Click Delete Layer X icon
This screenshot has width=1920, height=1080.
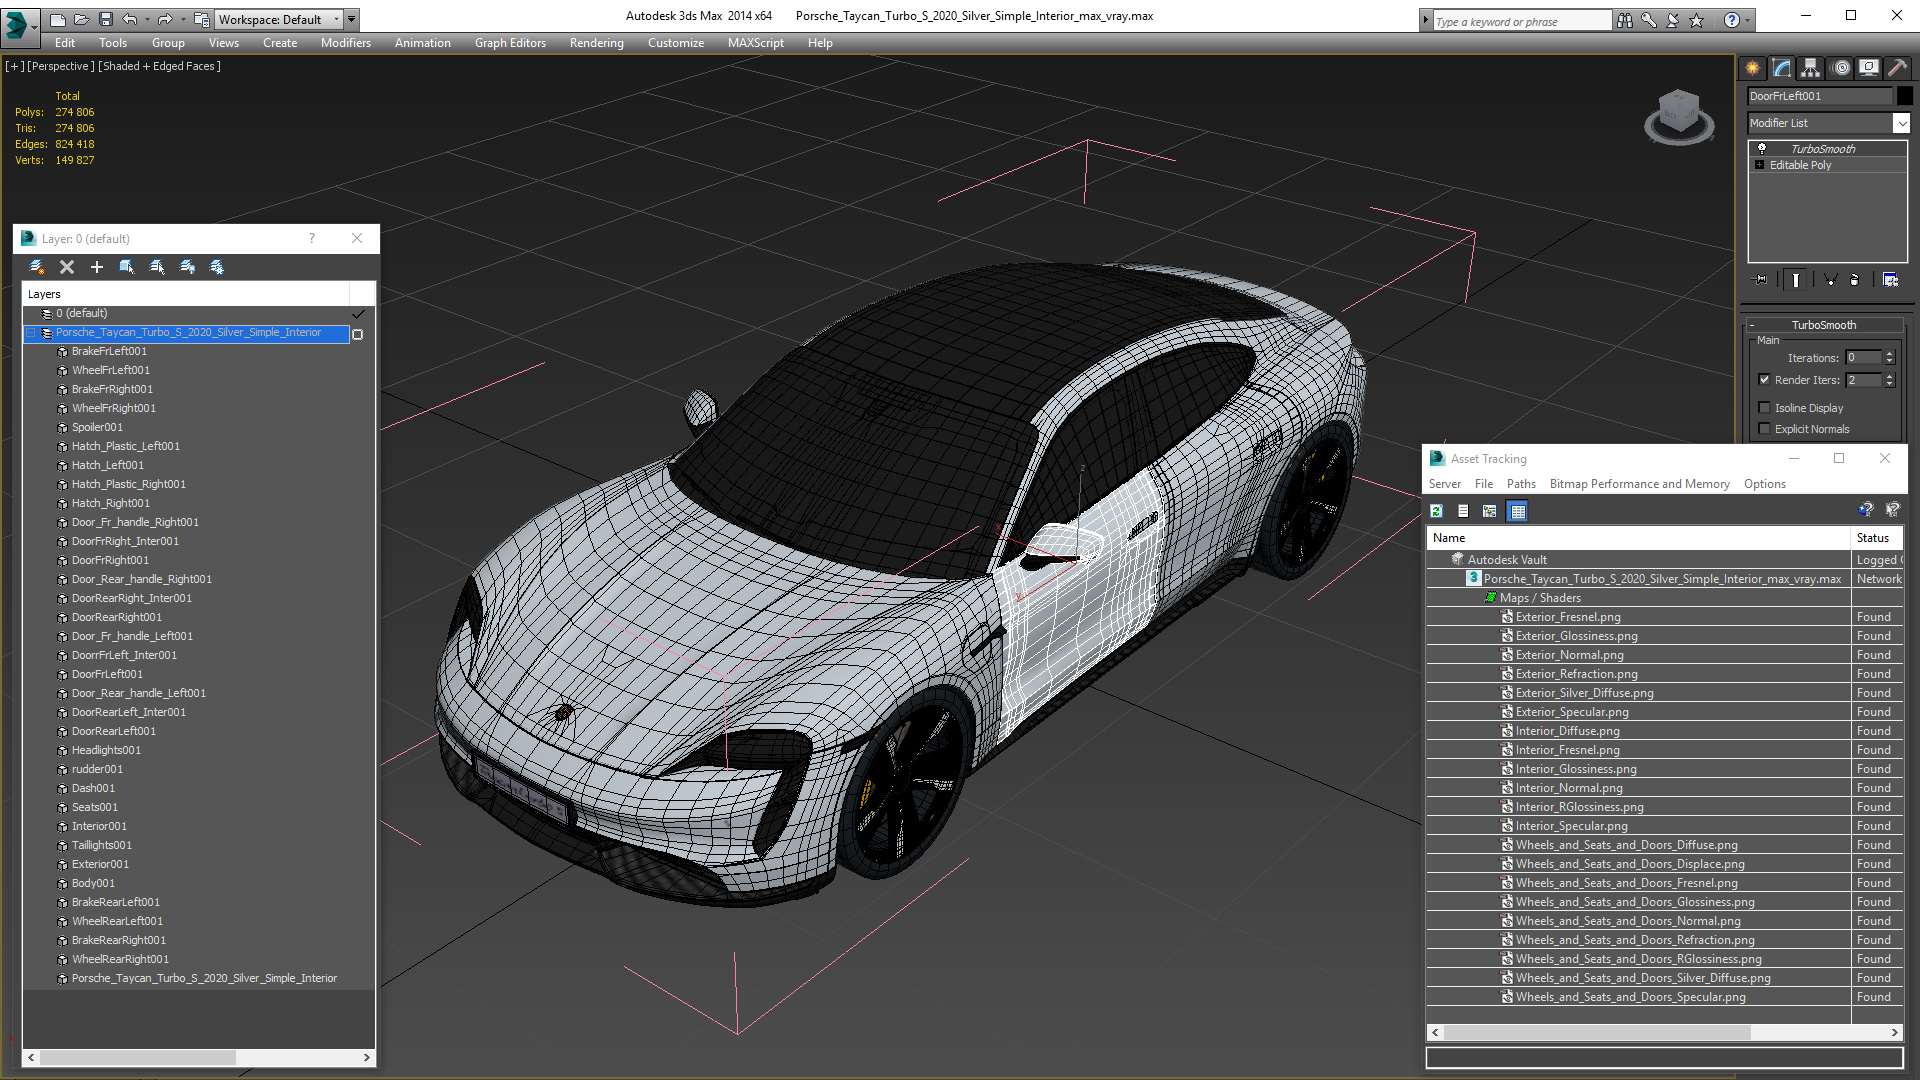67,267
